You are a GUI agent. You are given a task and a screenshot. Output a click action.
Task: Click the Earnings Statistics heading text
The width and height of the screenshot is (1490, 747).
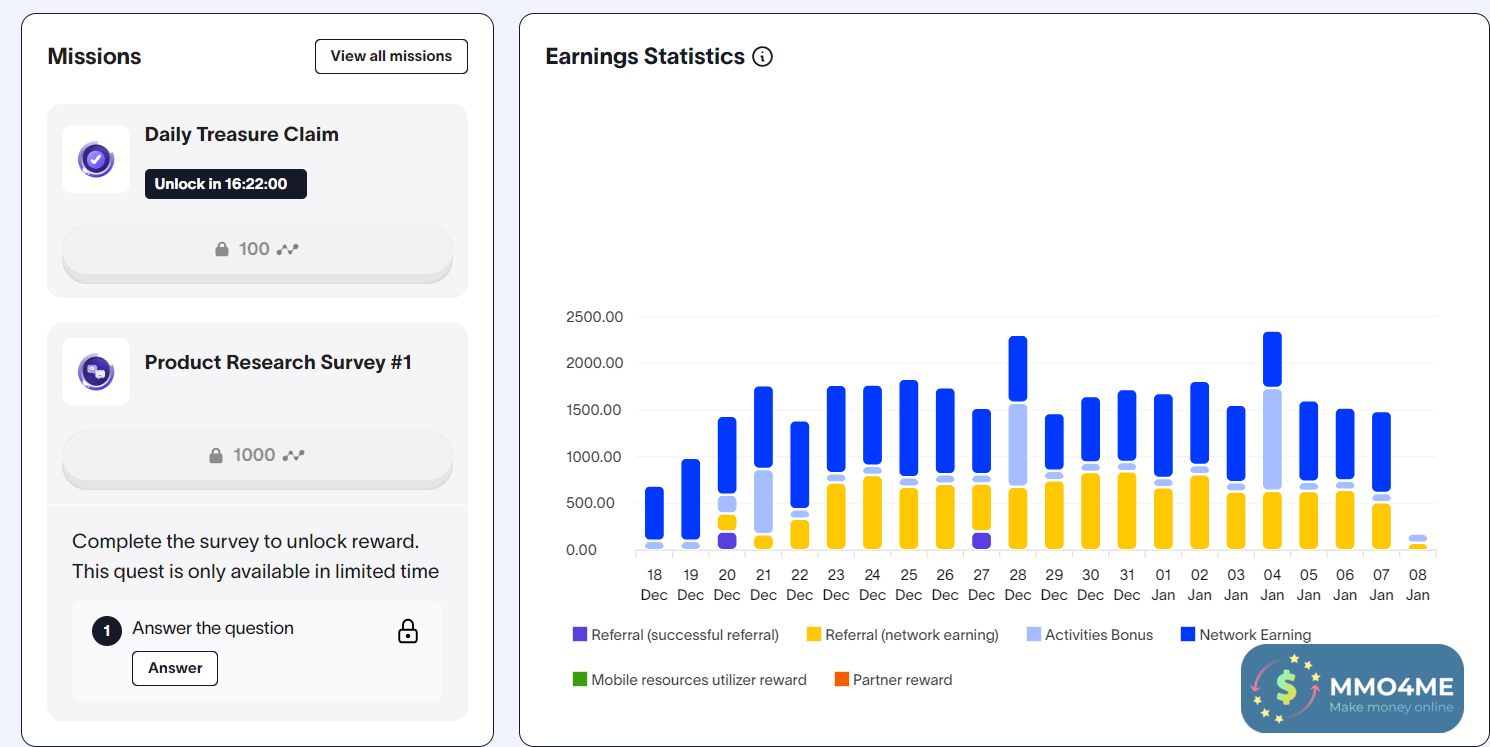point(645,57)
